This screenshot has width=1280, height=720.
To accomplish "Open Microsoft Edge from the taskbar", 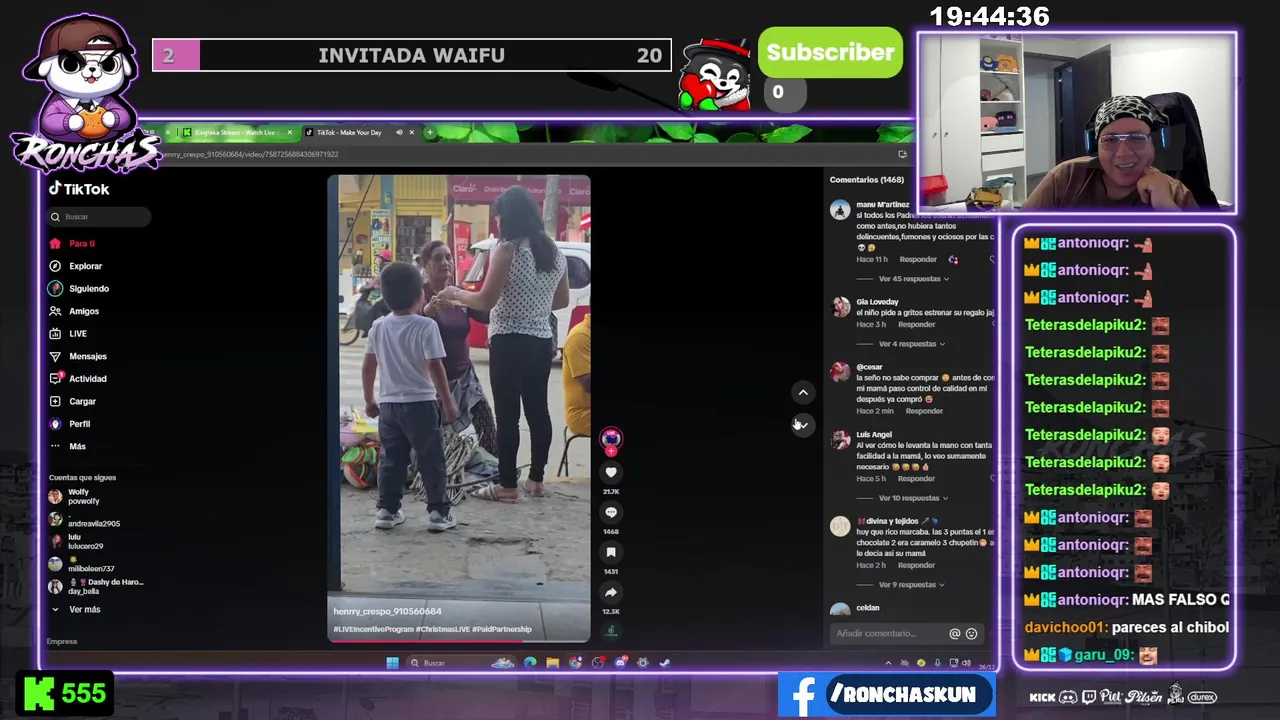I will pyautogui.click(x=530, y=662).
